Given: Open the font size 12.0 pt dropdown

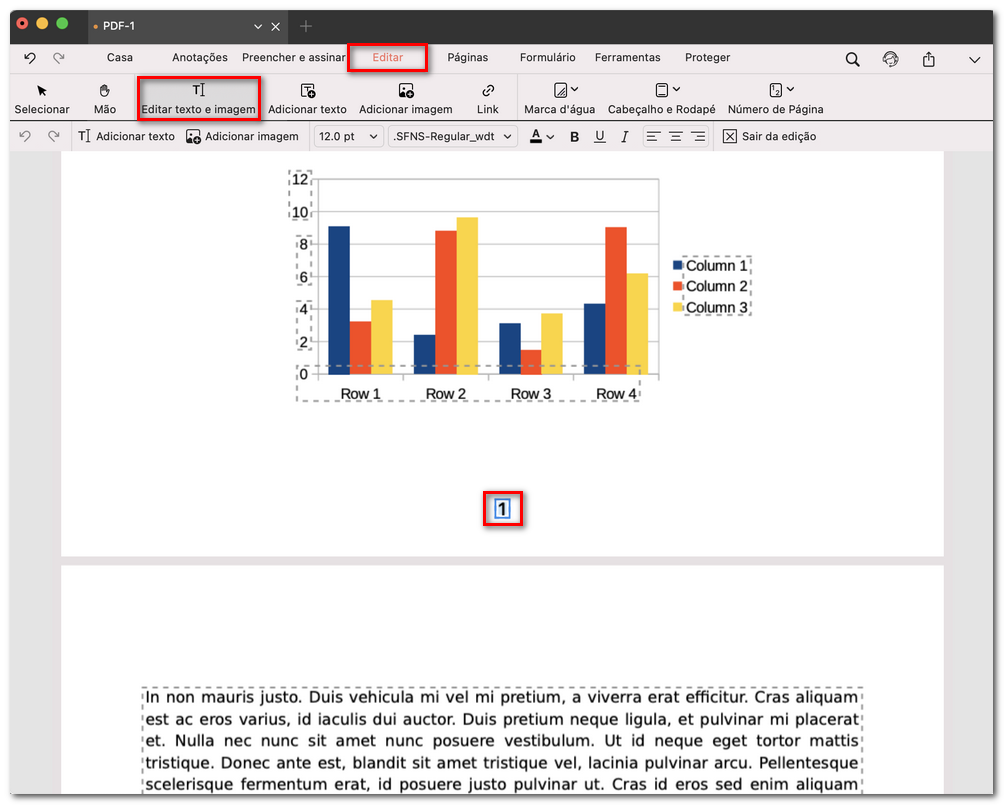Looking at the screenshot, I should [x=348, y=136].
